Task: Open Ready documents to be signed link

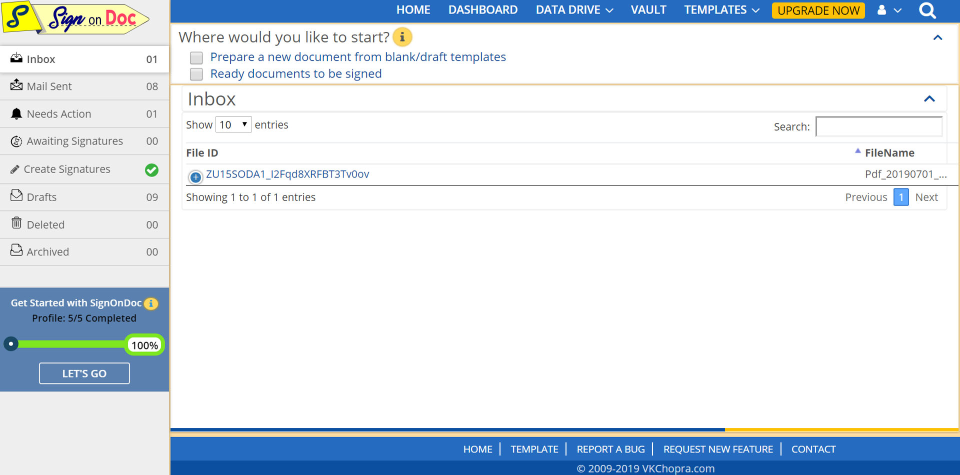Action: coord(296,73)
